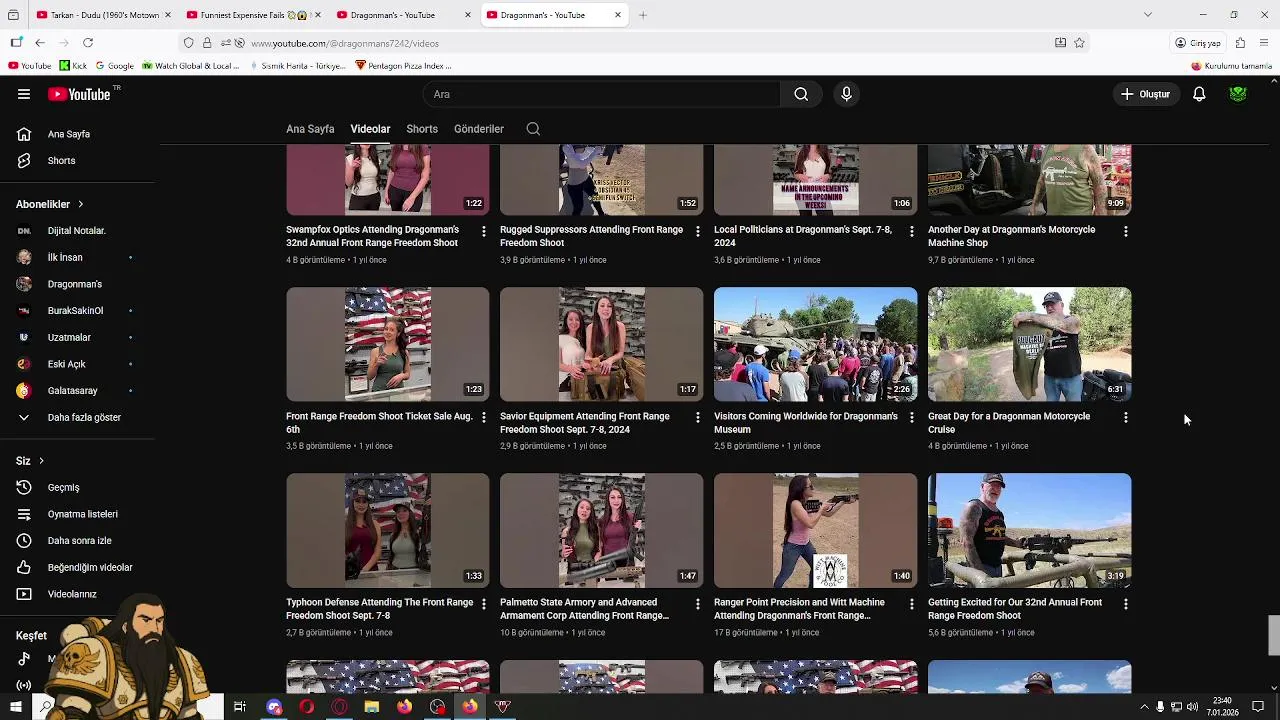Open a new browser tab
Image resolution: width=1280 pixels, height=720 pixels.
pos(643,15)
